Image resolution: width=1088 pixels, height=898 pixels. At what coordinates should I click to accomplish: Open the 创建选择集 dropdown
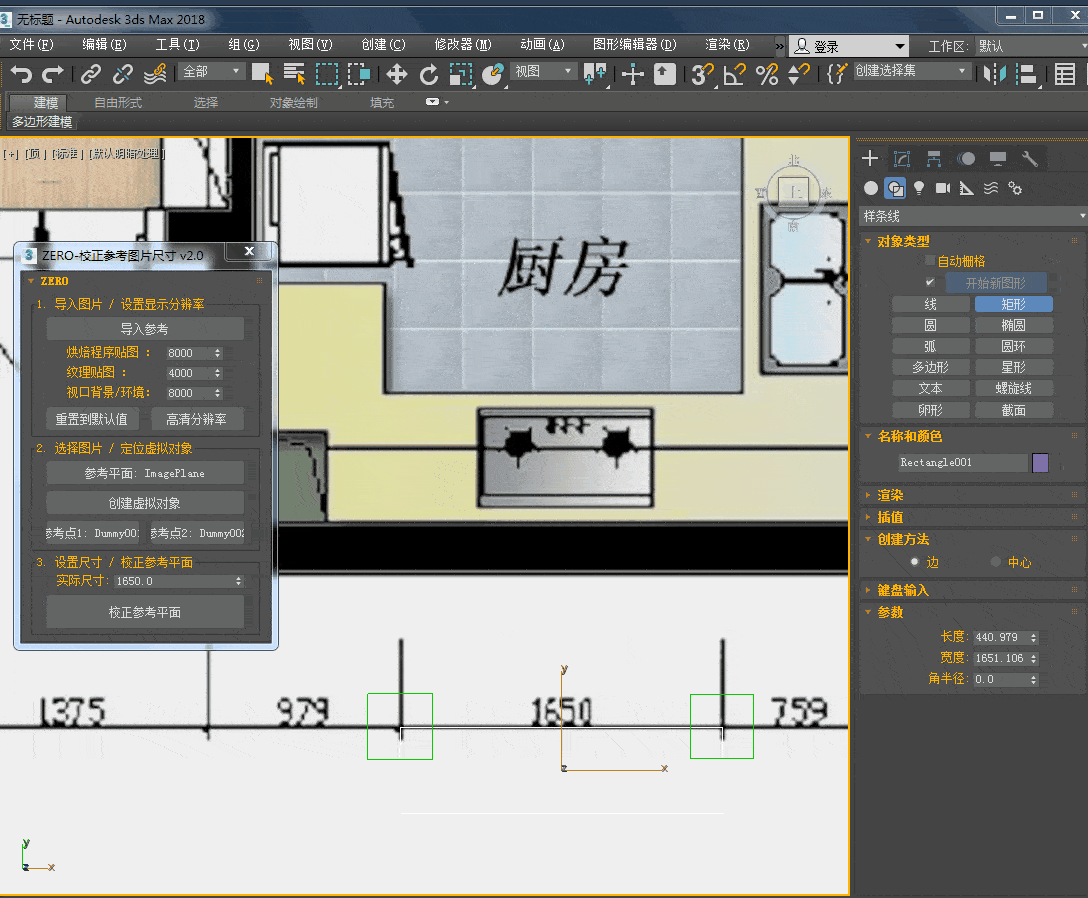910,71
